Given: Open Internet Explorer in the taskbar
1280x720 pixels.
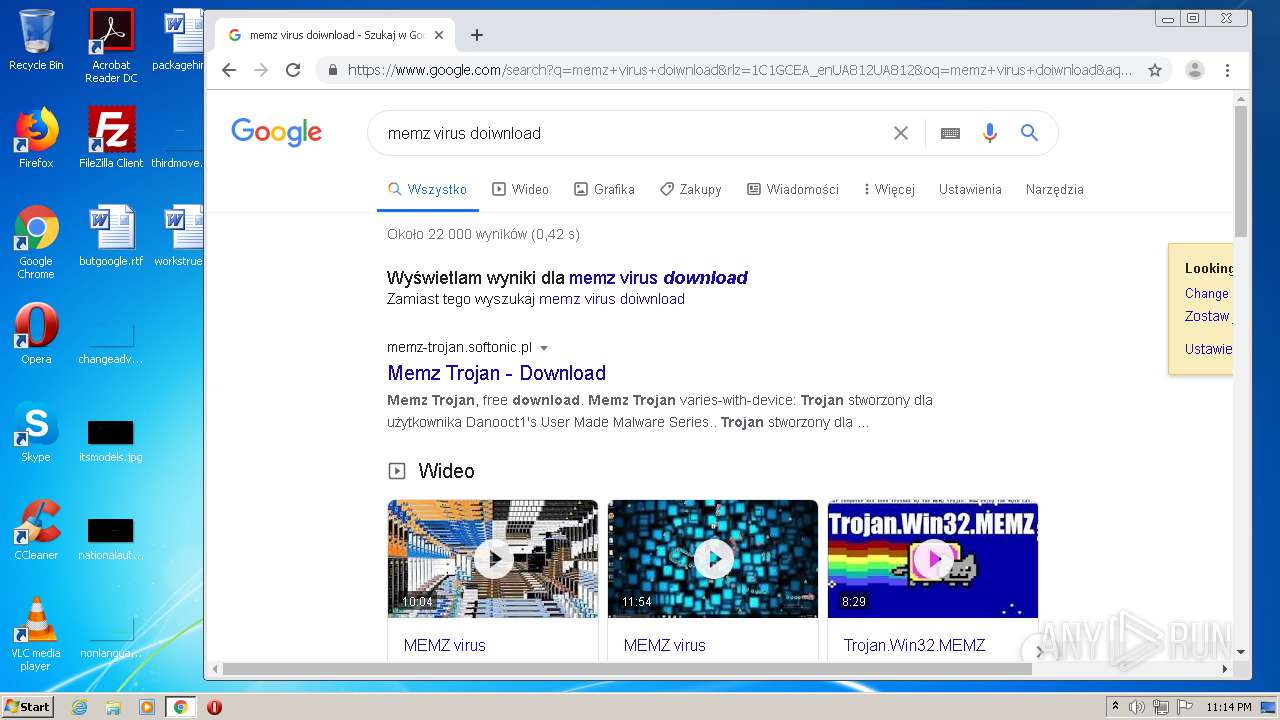Looking at the screenshot, I should 79,707.
